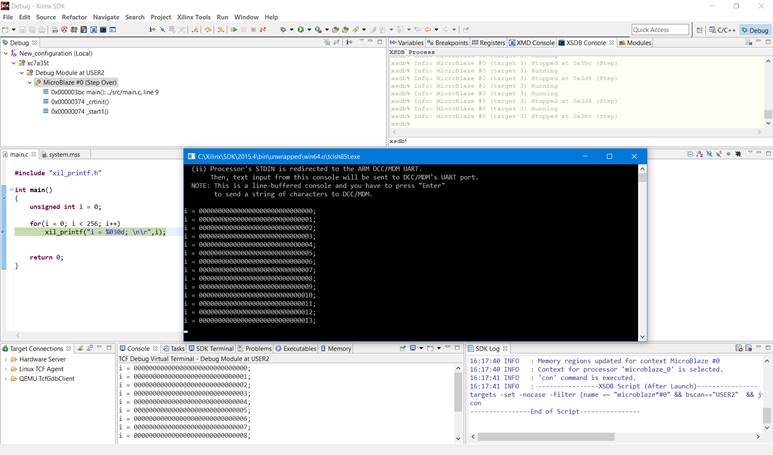Image resolution: width=773 pixels, height=455 pixels.
Task: Open the Xilinx Tools menu
Action: (194, 17)
